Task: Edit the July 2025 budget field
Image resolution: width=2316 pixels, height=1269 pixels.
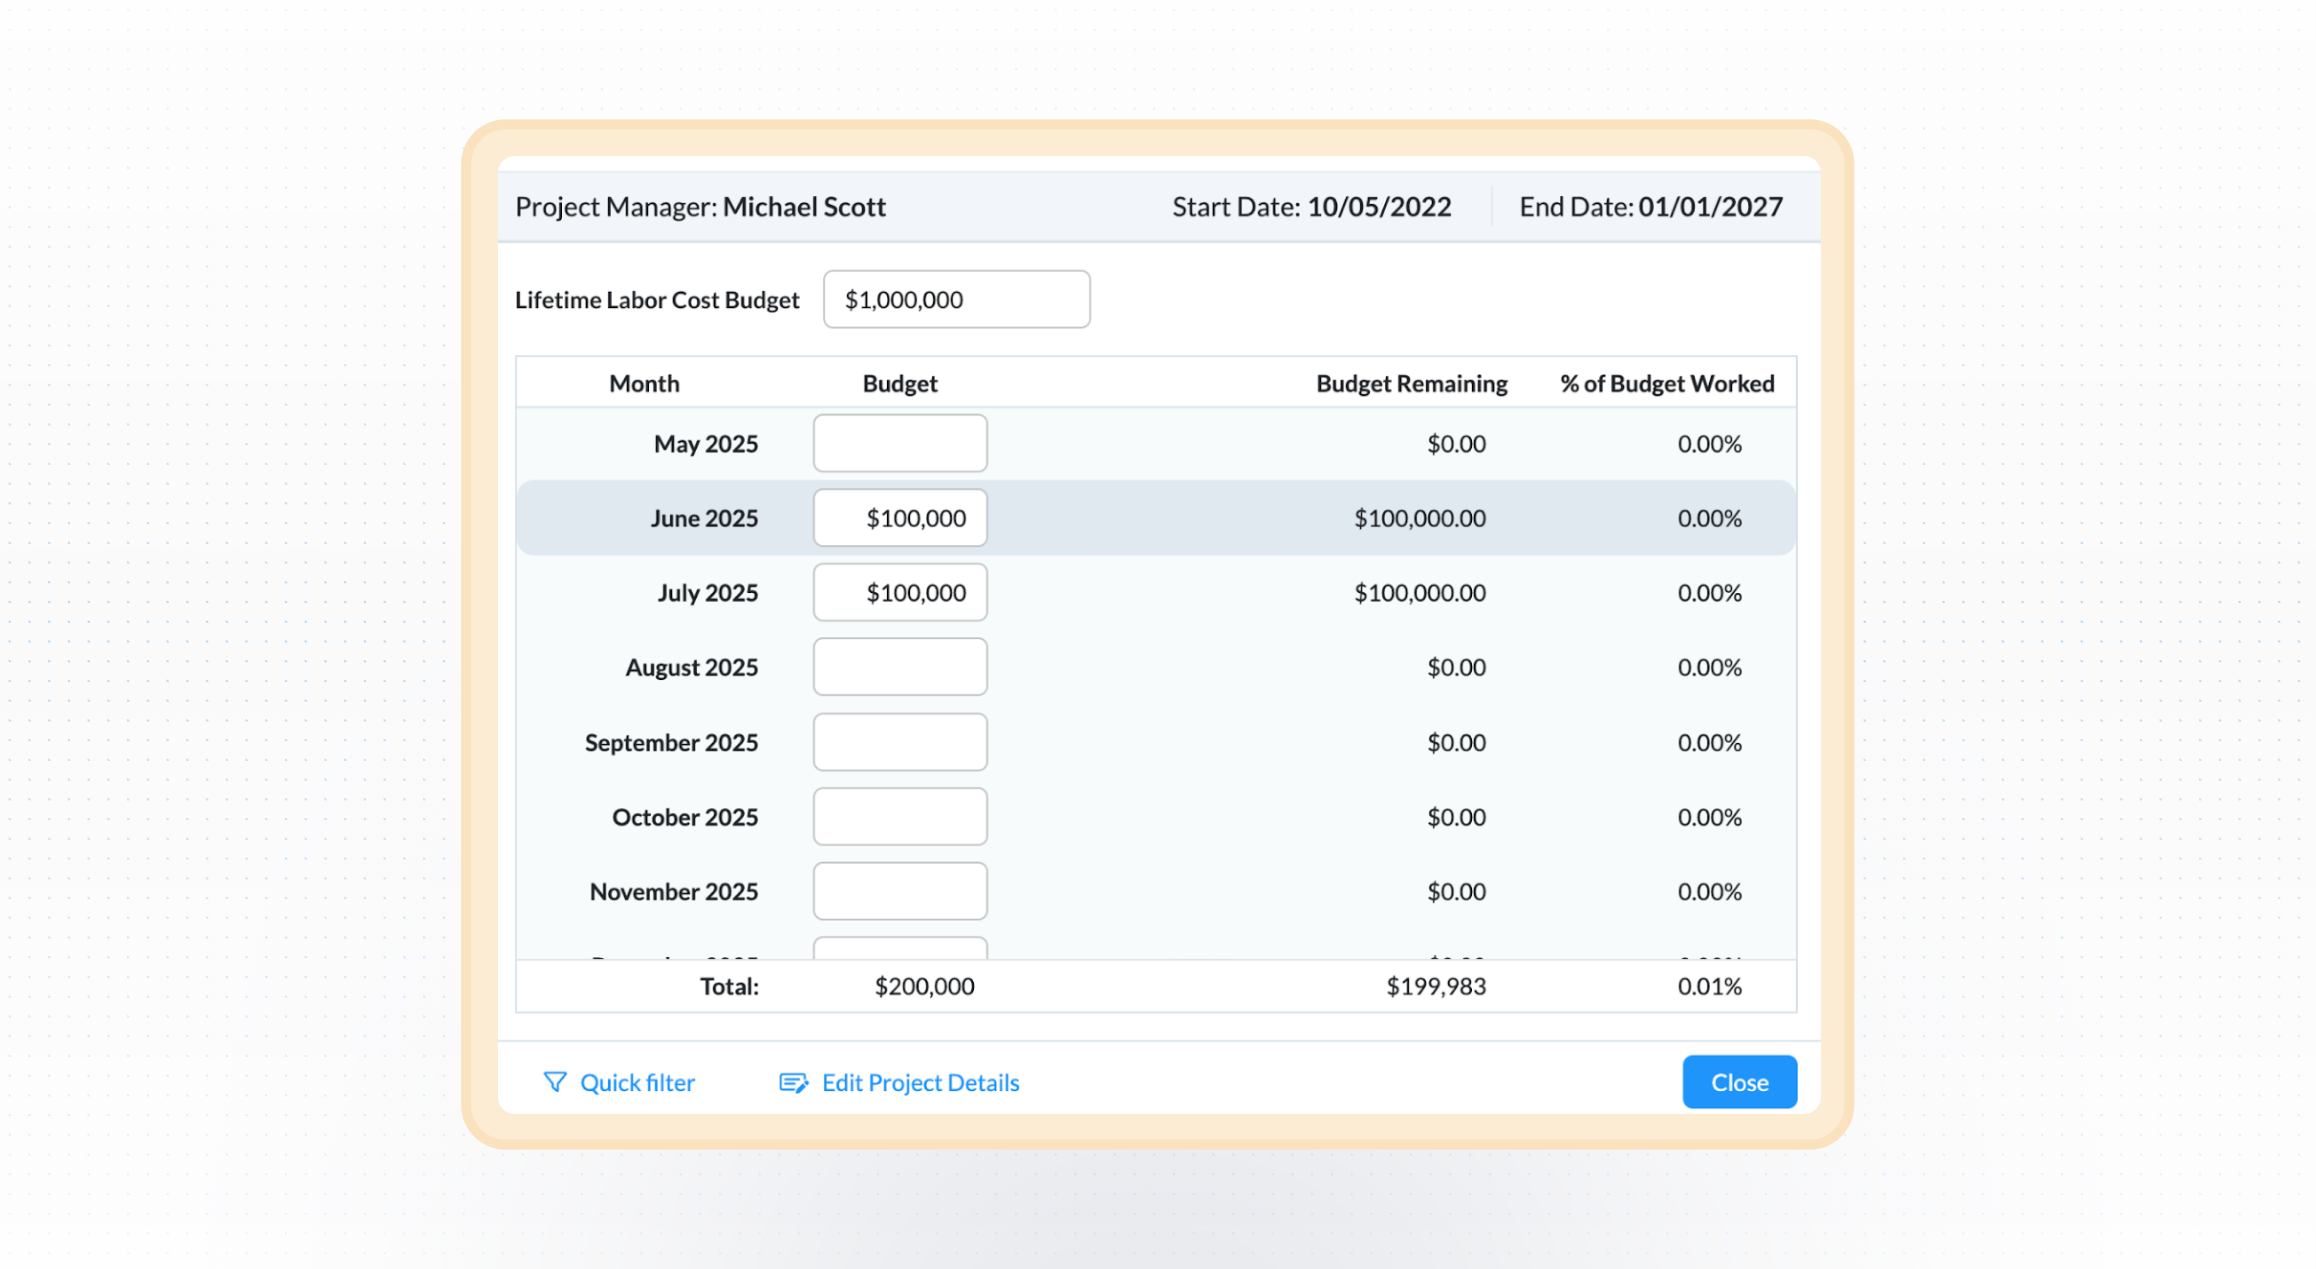Action: 900,592
